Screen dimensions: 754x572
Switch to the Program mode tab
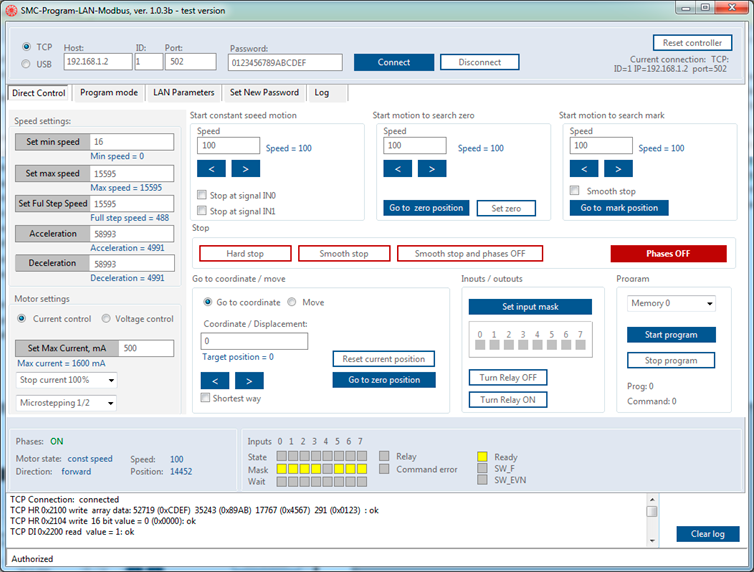[x=109, y=93]
